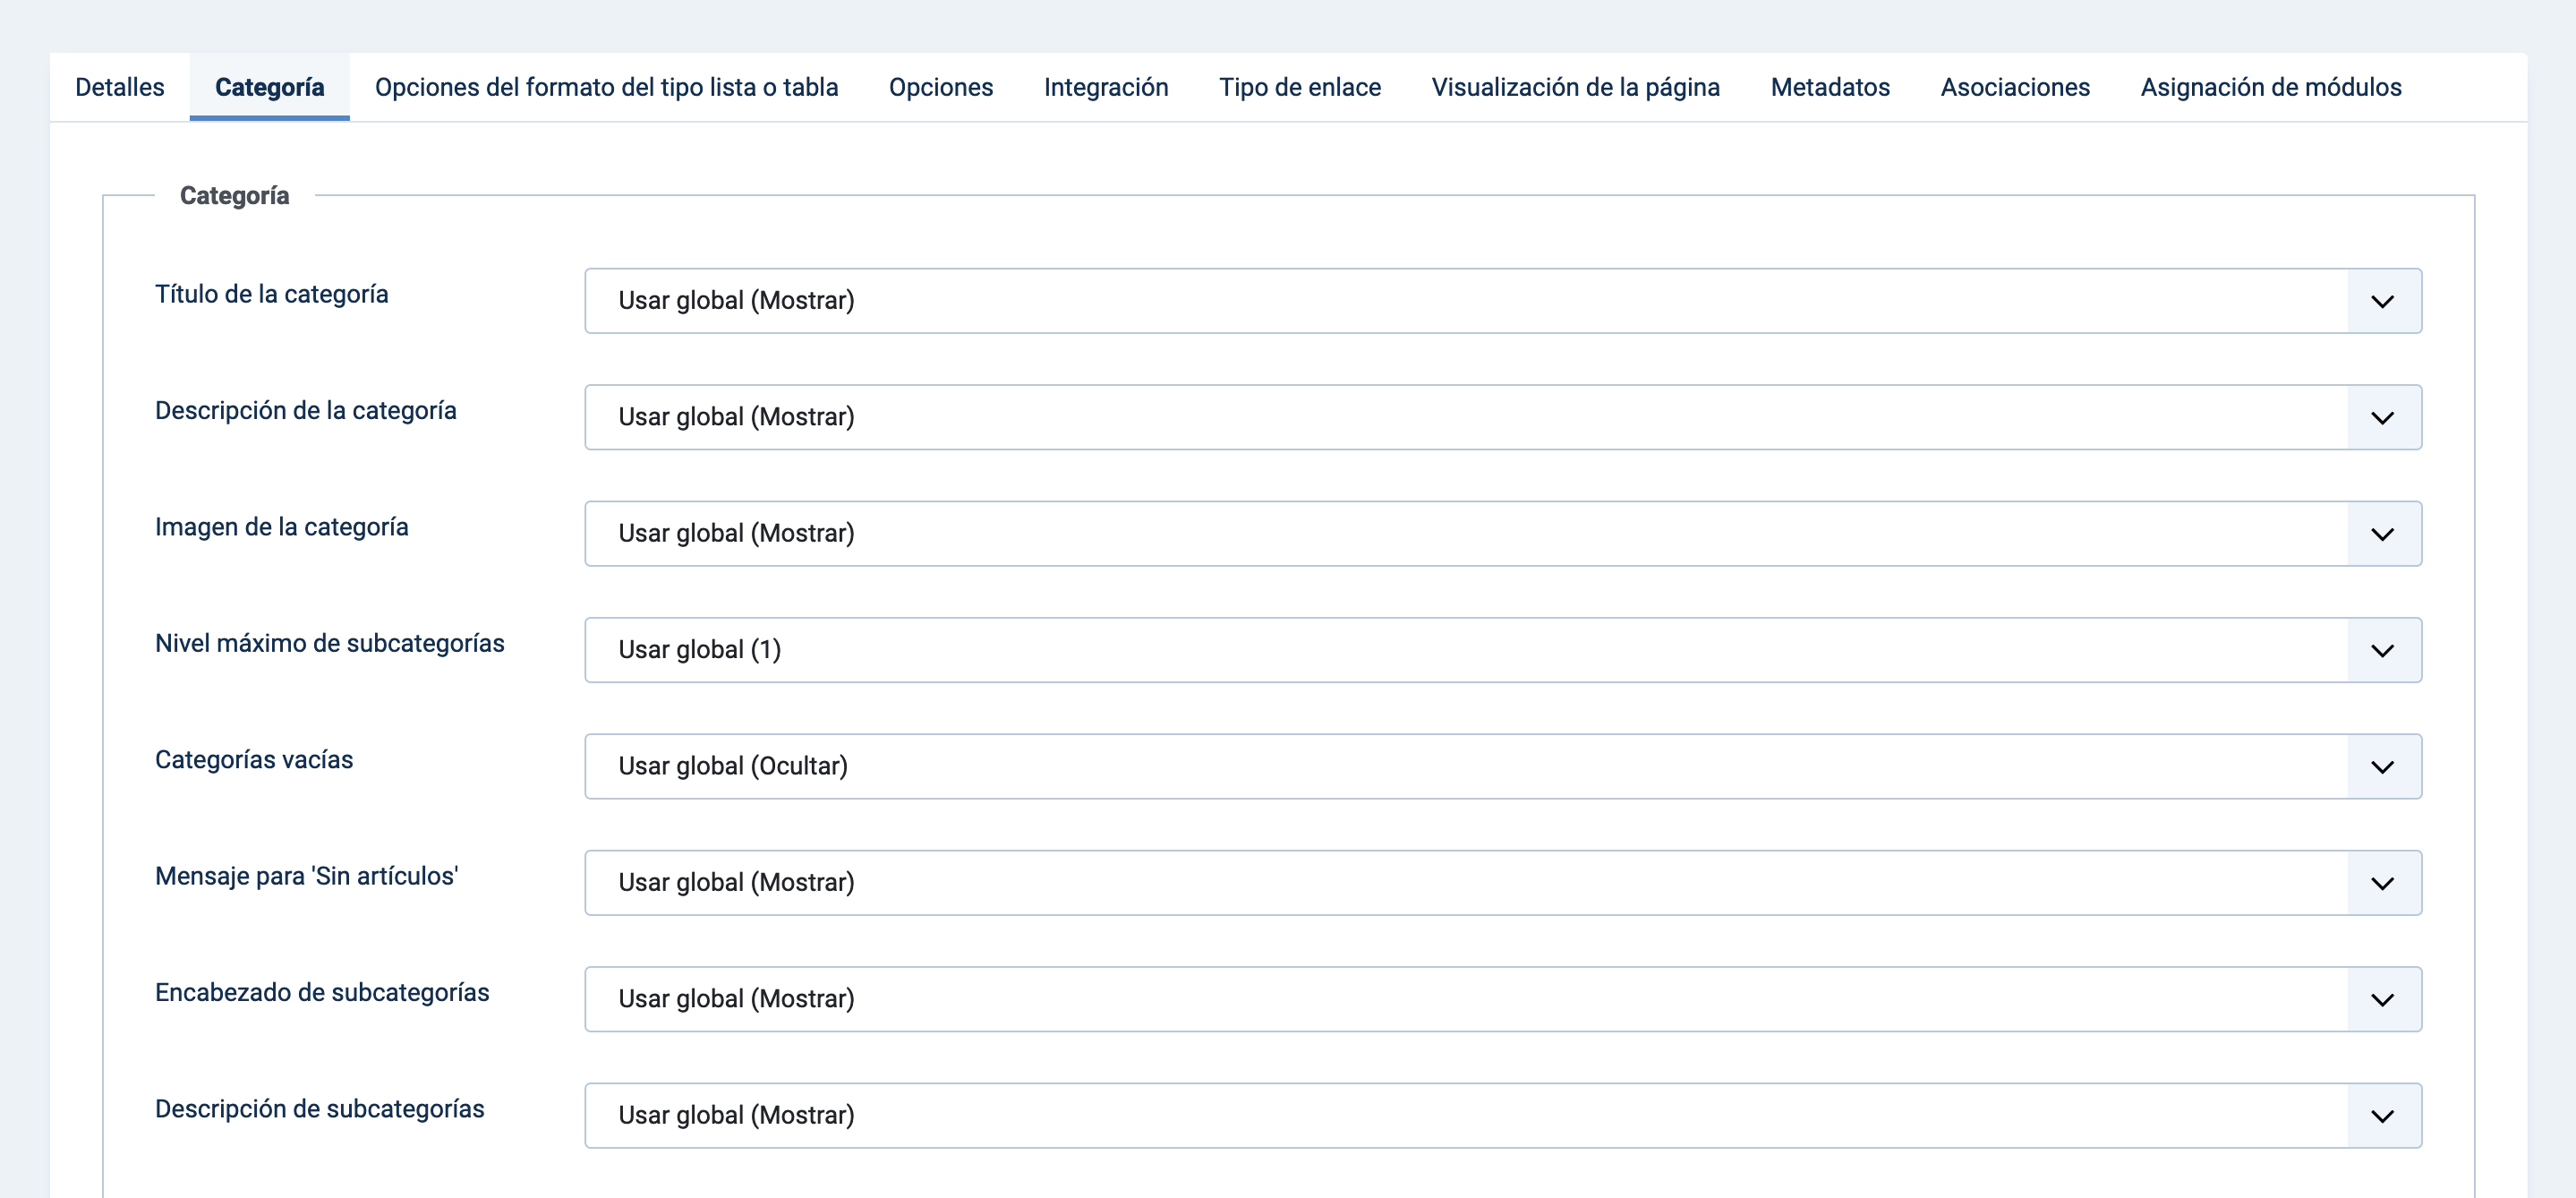Switch to the Metadatos tab

[1830, 87]
